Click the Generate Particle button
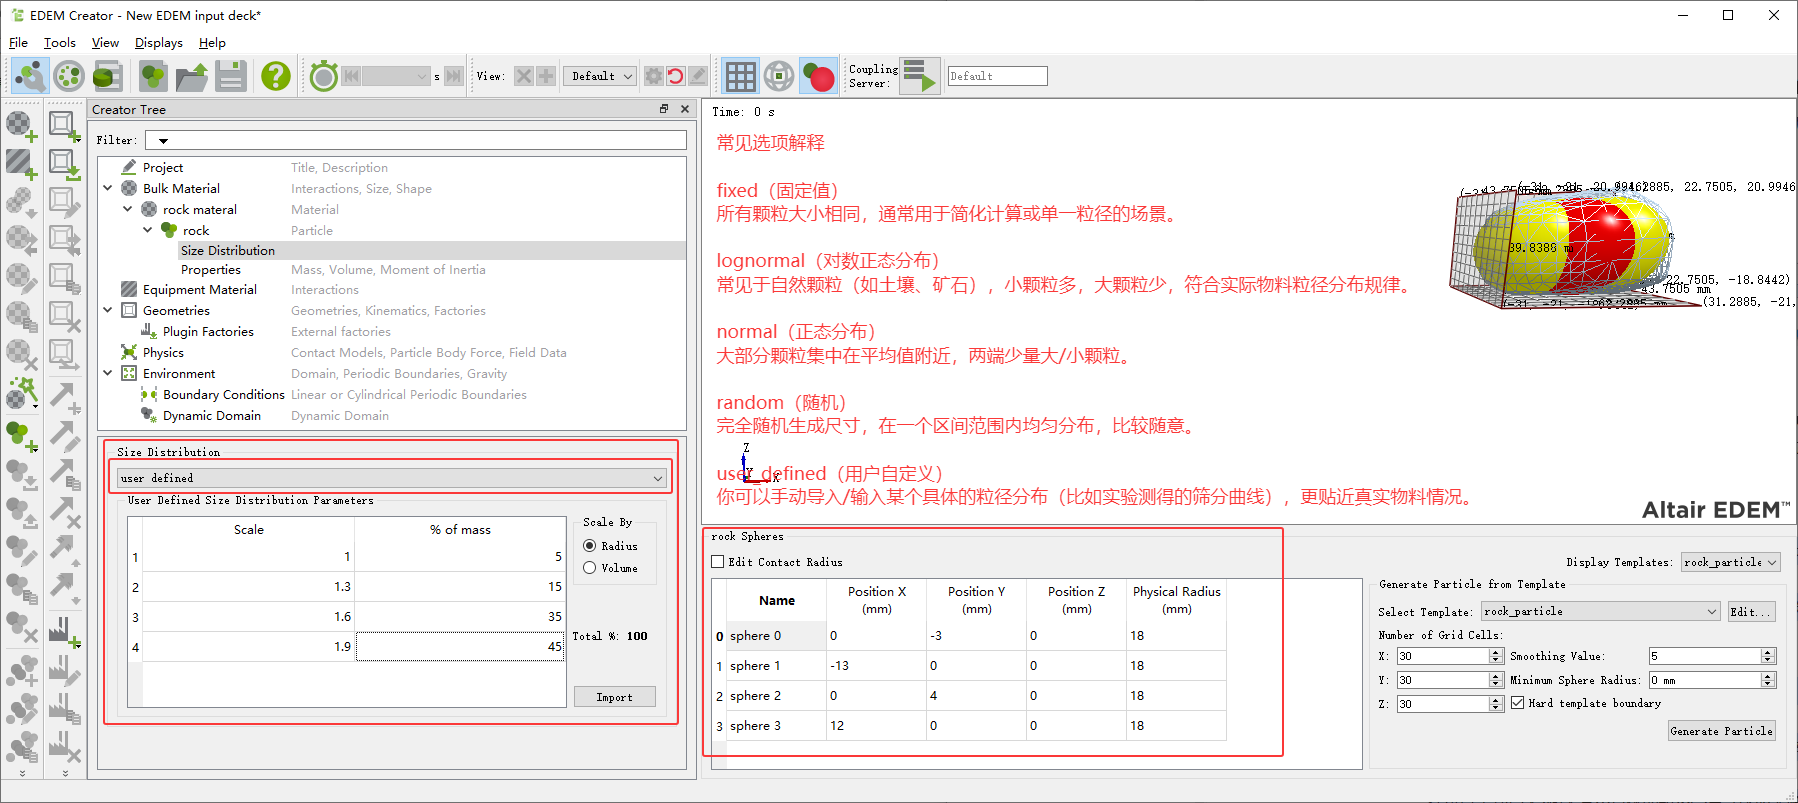This screenshot has height=803, width=1798. click(x=1721, y=731)
